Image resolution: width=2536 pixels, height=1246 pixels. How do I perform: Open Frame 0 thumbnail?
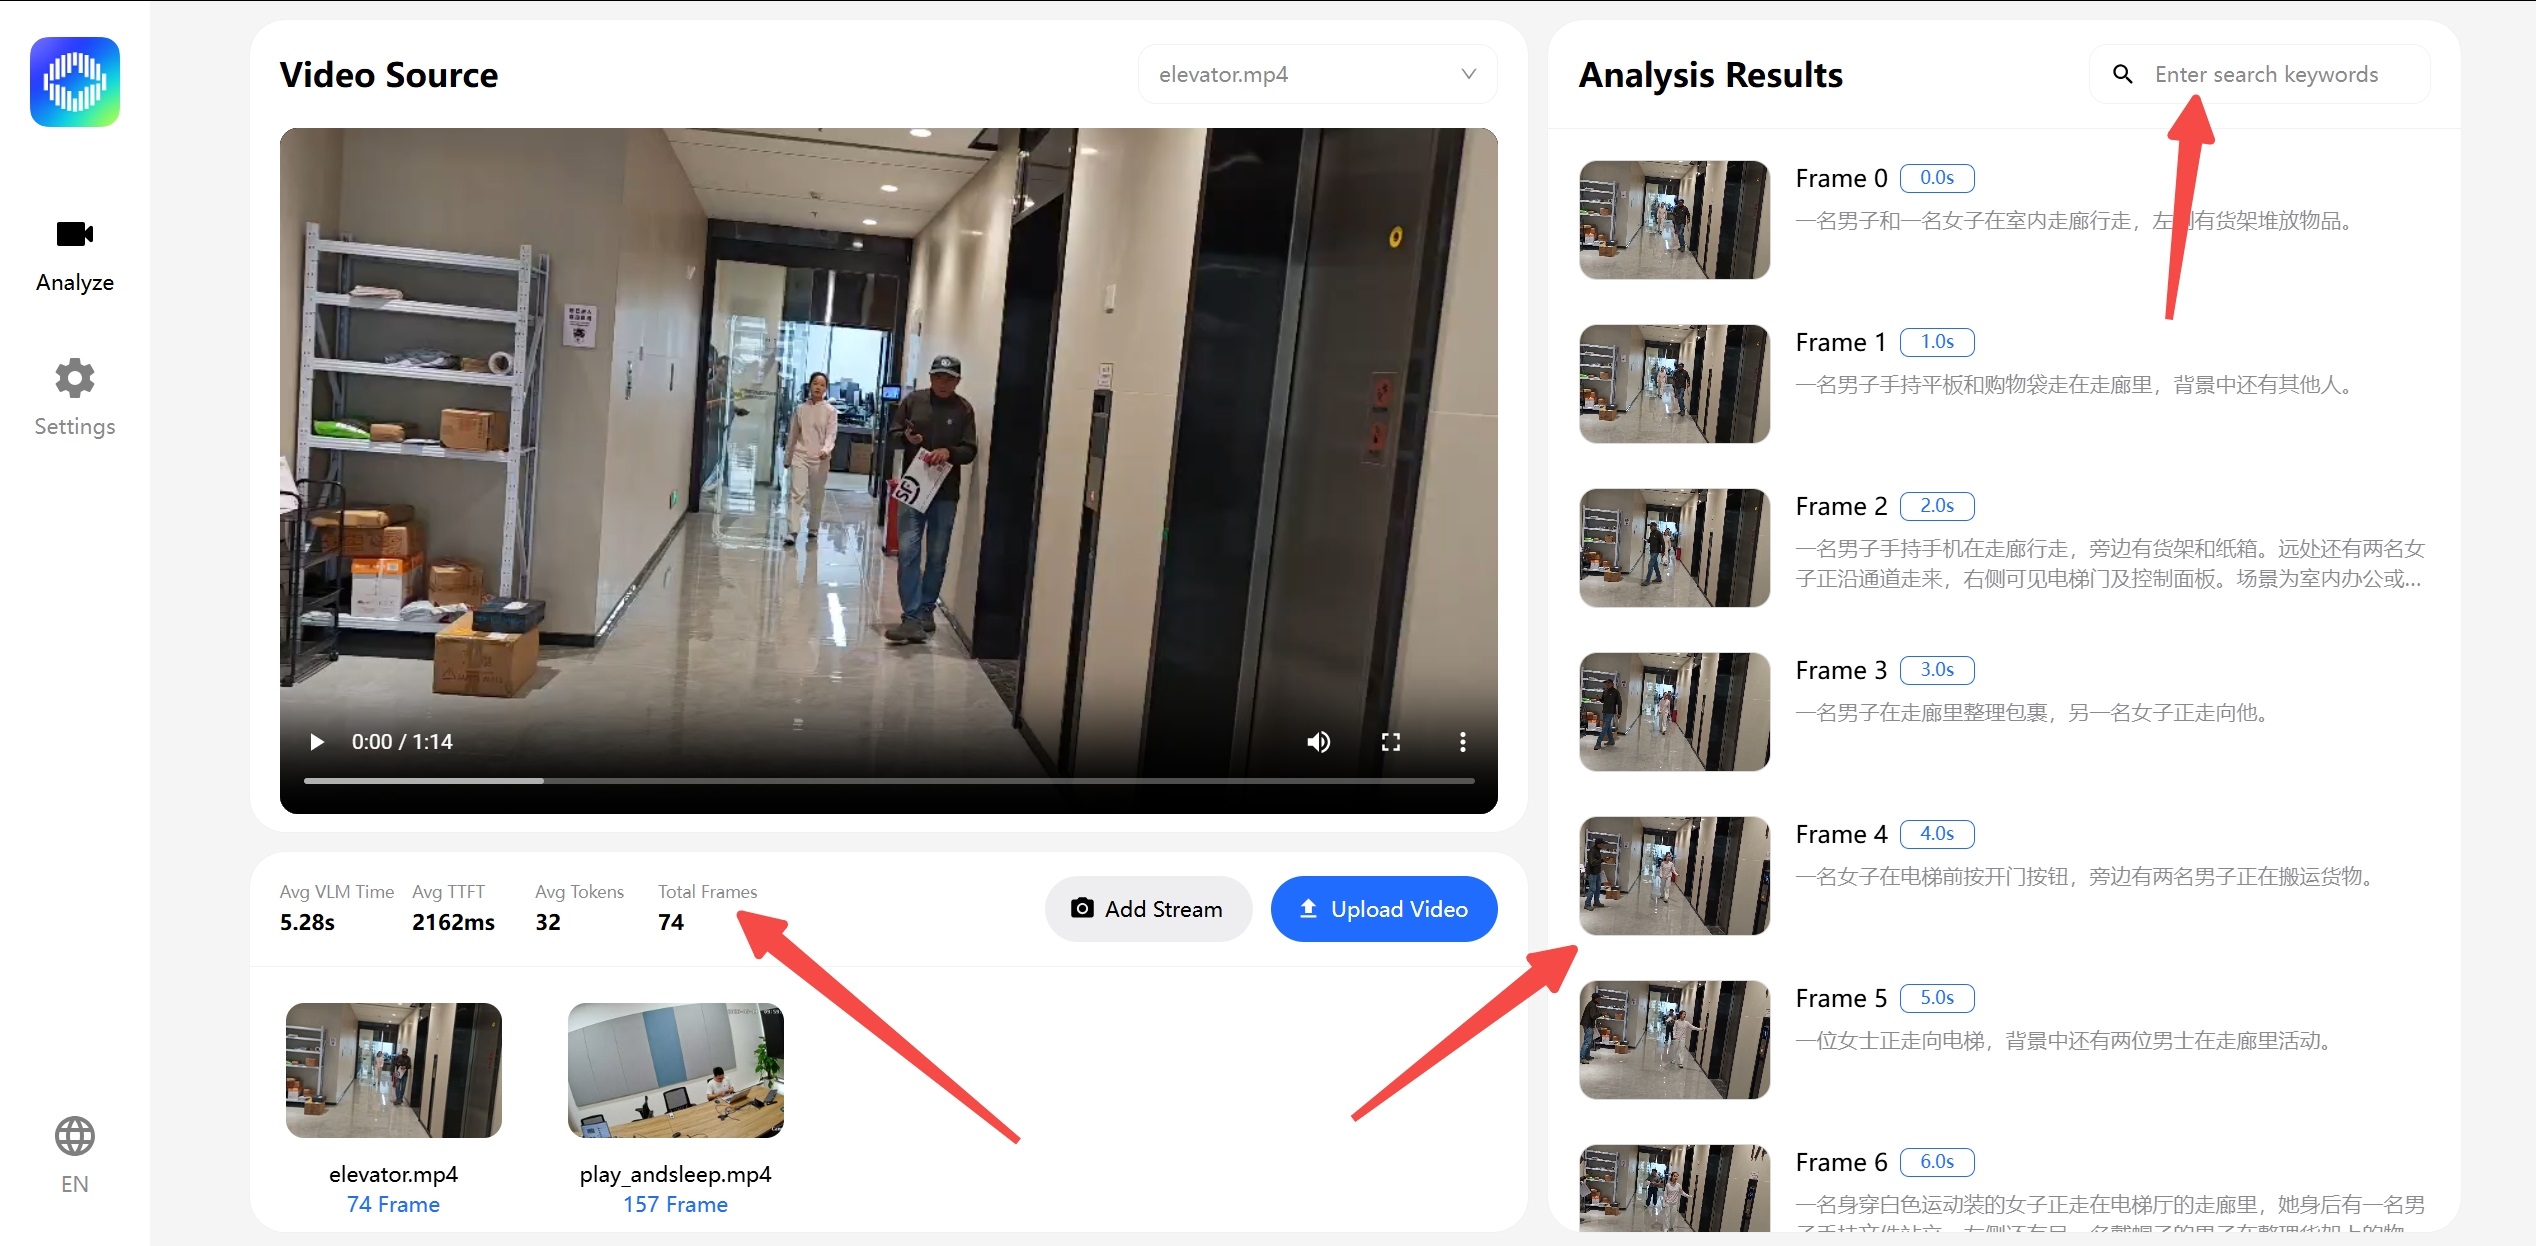(x=1674, y=220)
